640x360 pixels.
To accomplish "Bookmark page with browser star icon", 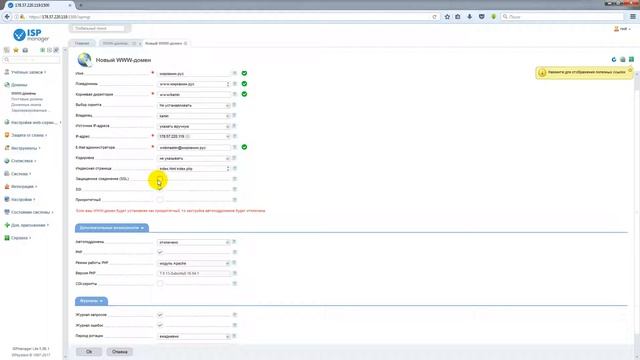I will coord(447,17).
